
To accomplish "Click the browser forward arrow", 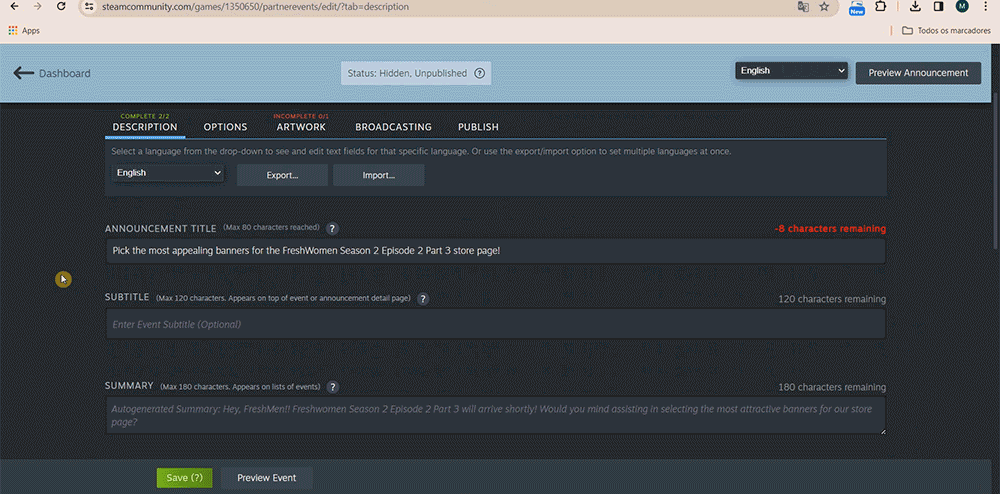I will point(38,6).
